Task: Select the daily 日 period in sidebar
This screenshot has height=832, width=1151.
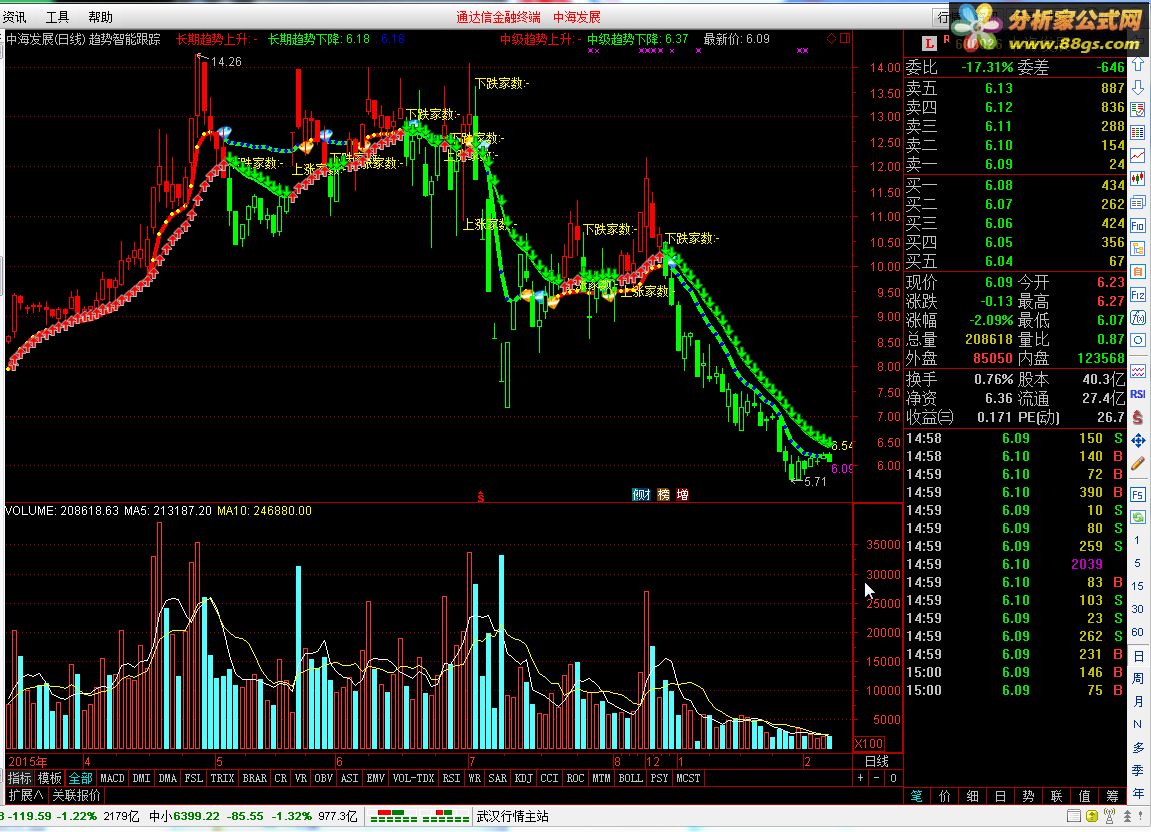Action: tap(1138, 655)
